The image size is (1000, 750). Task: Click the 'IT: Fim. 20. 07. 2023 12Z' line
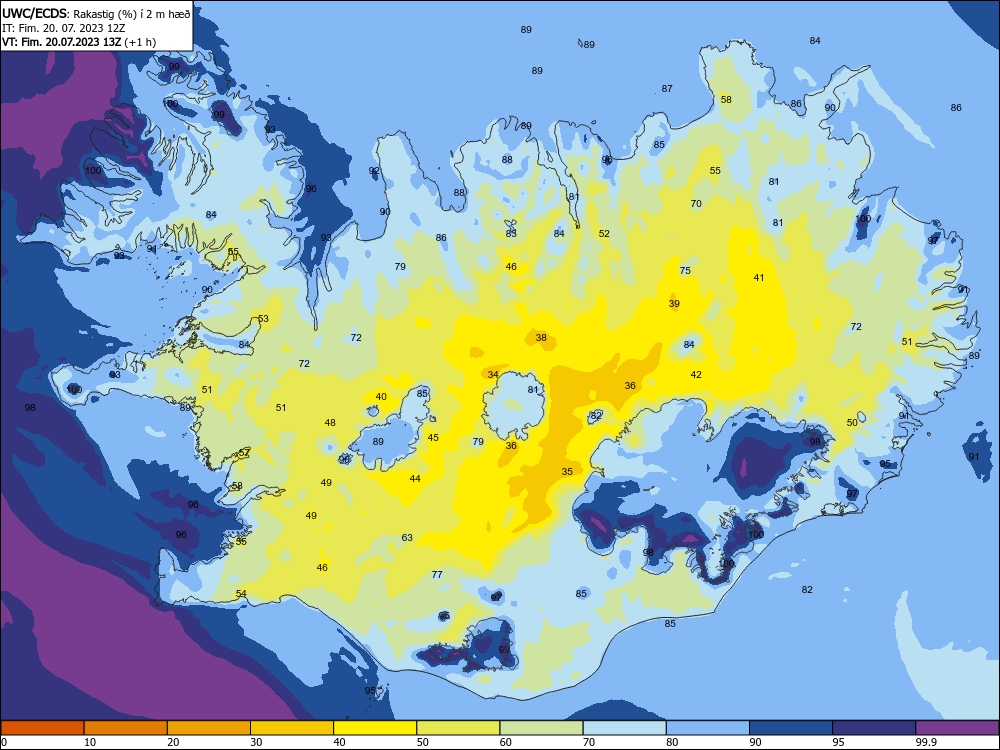pyautogui.click(x=62, y=28)
